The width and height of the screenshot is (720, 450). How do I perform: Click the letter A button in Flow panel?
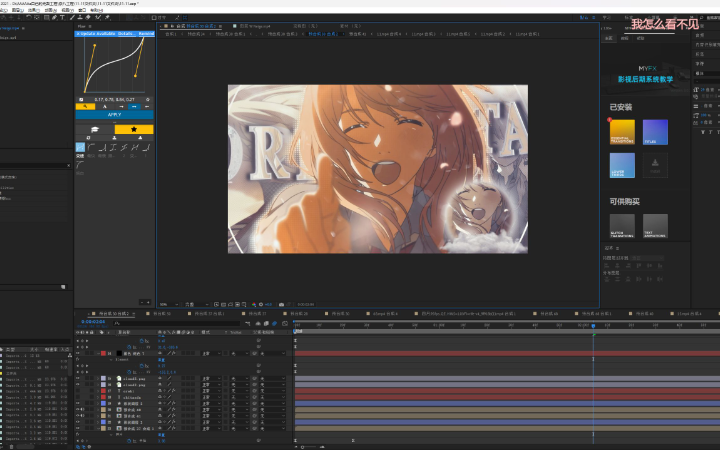pos(105,107)
